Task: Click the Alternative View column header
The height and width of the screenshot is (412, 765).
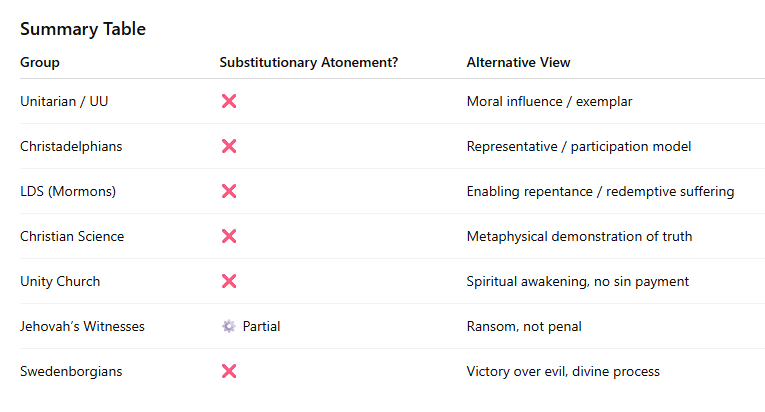Action: click(518, 62)
